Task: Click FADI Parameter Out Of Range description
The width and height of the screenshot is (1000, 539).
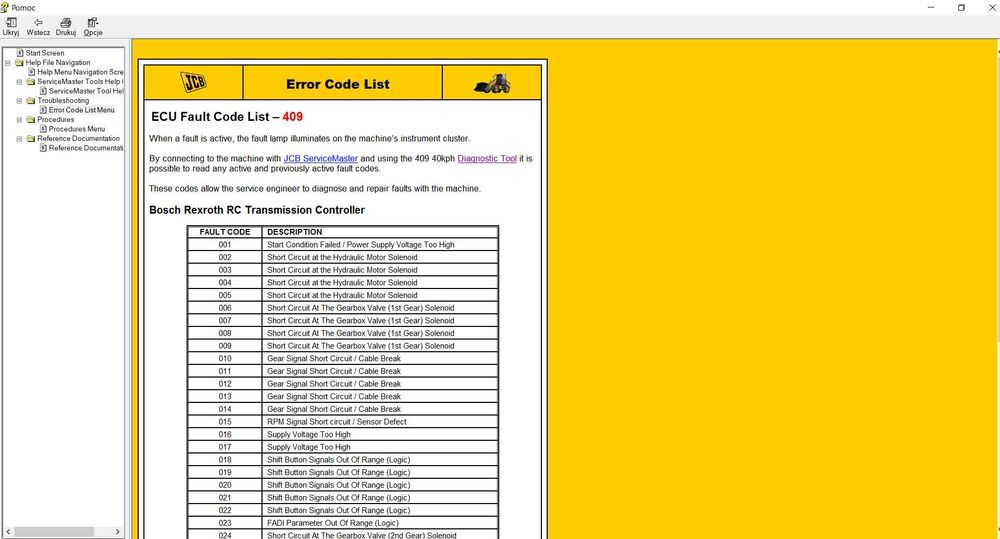Action: click(380, 523)
